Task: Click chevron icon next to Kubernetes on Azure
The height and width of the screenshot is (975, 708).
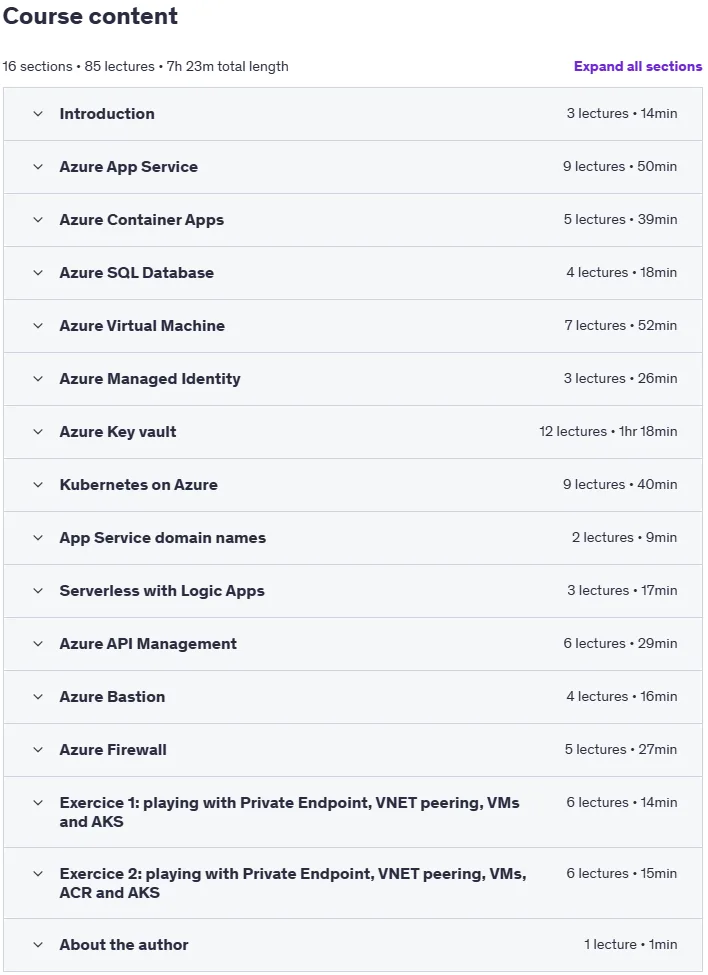Action: (38, 484)
